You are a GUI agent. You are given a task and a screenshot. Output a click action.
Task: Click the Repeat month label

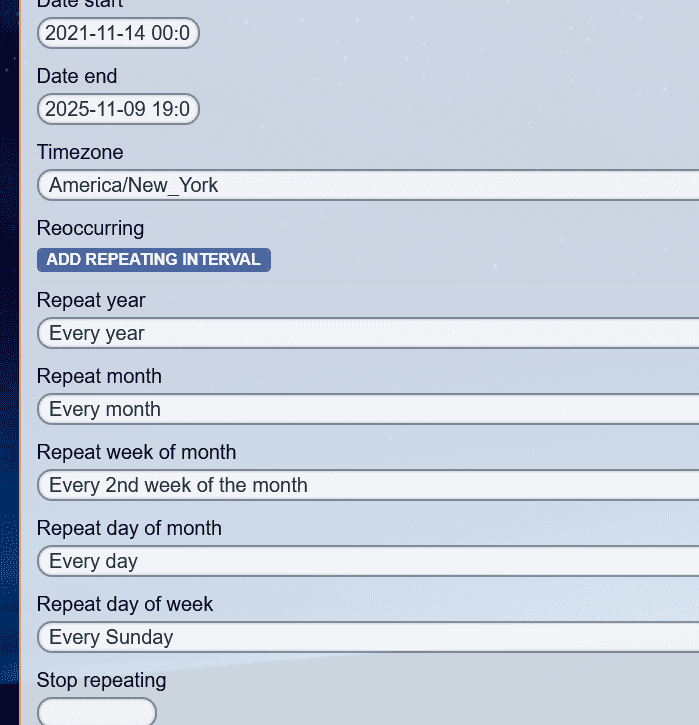pos(99,376)
